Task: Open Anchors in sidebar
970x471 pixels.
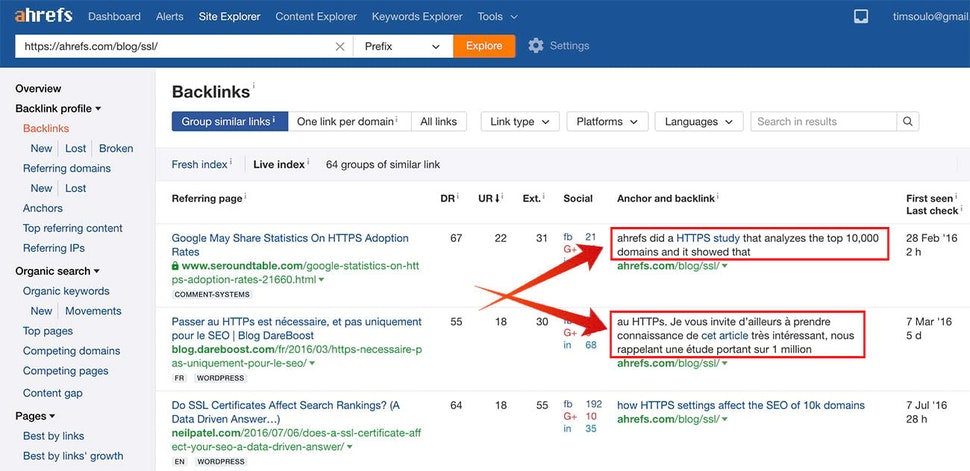Action: 43,208
